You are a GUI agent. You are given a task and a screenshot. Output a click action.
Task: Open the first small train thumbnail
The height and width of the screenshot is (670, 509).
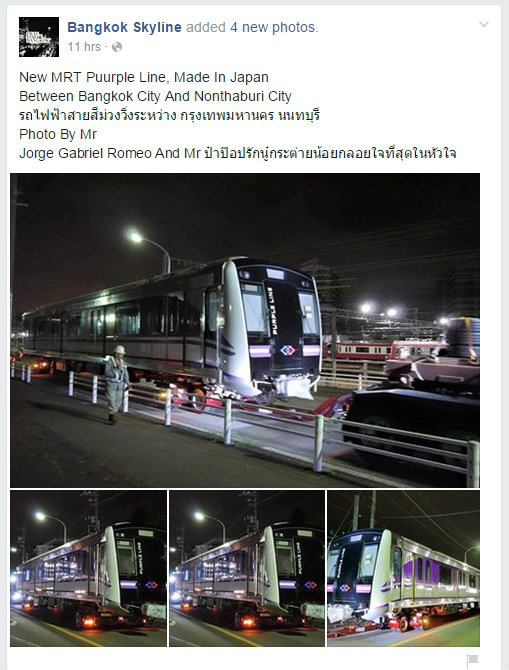pos(88,568)
